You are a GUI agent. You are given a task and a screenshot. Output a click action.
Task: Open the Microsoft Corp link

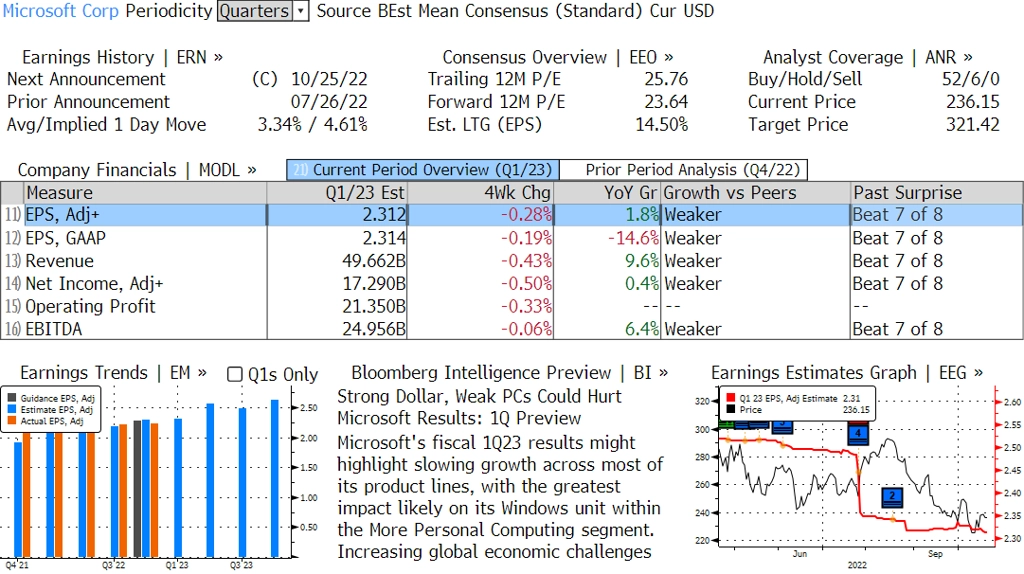click(x=61, y=11)
